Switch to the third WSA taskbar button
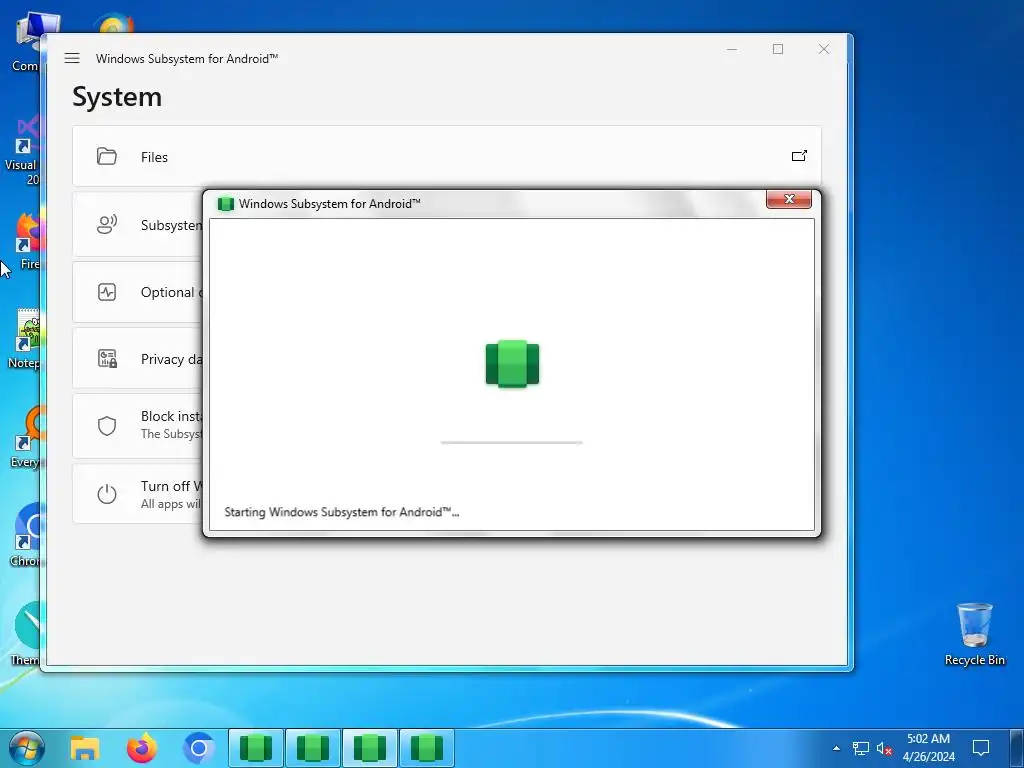Screen dimensions: 1024x768 tap(370, 748)
